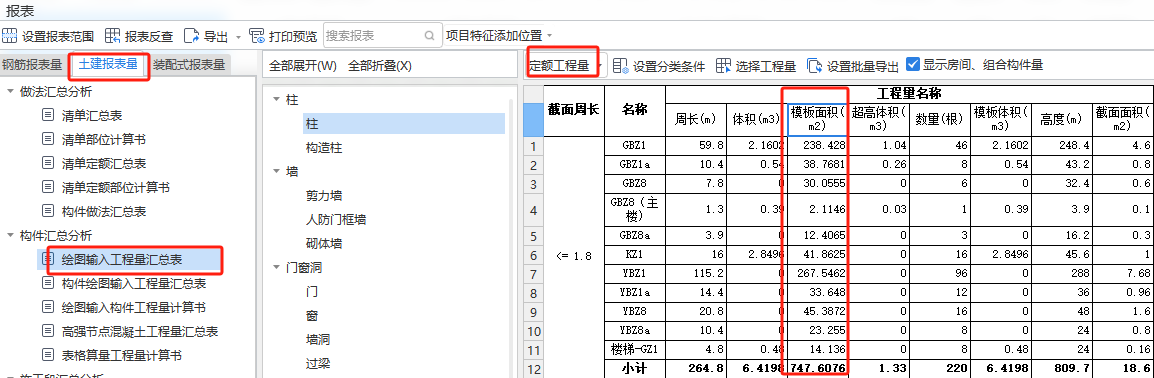Click the 设置批量导出 button label
1154x378 pixels.
pyautogui.click(x=863, y=66)
